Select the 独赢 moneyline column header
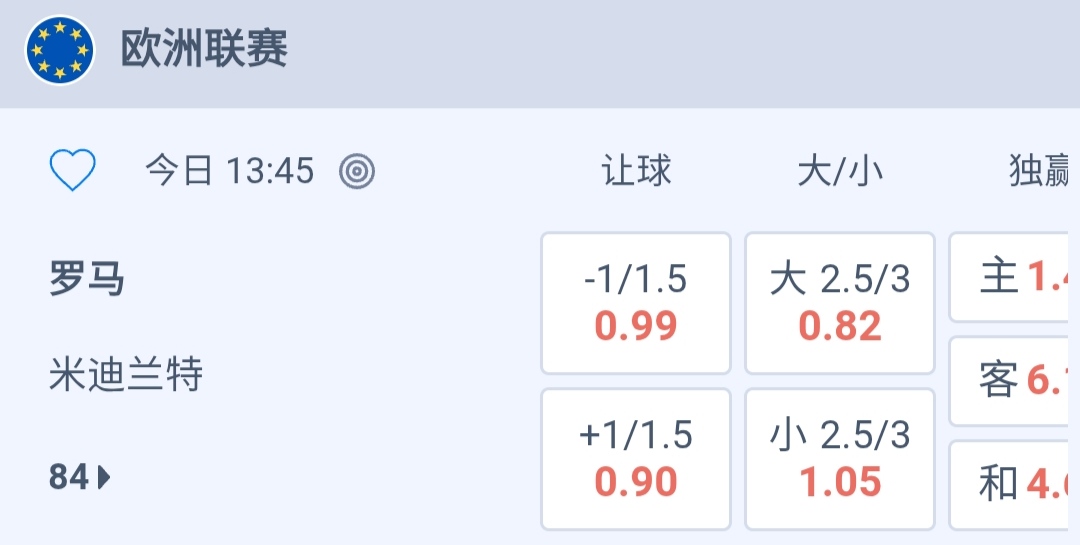 [1040, 172]
